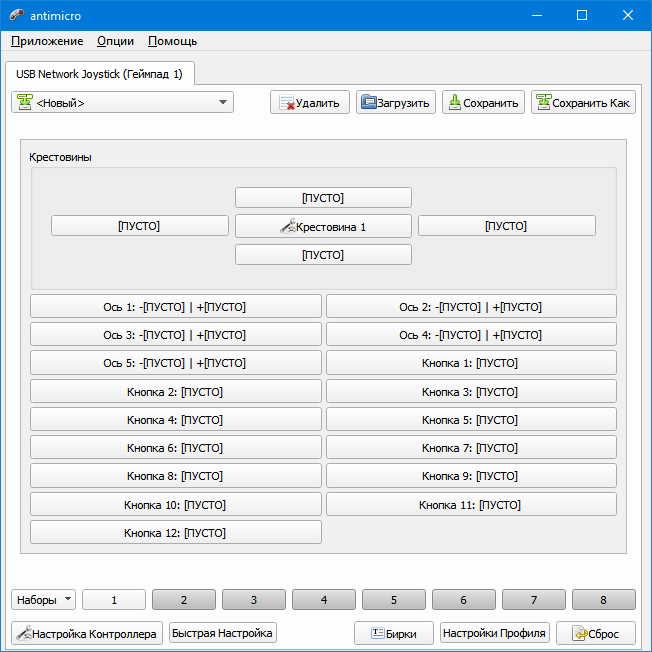Assign mapping to Кнопка 12

coord(175,532)
